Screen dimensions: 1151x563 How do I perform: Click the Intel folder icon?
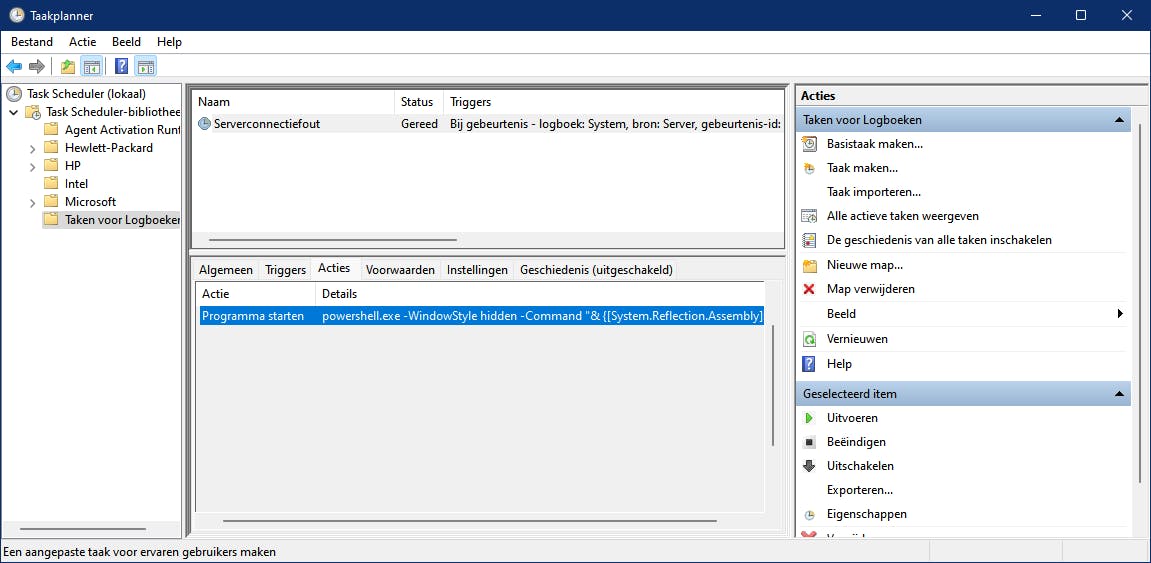pos(51,184)
